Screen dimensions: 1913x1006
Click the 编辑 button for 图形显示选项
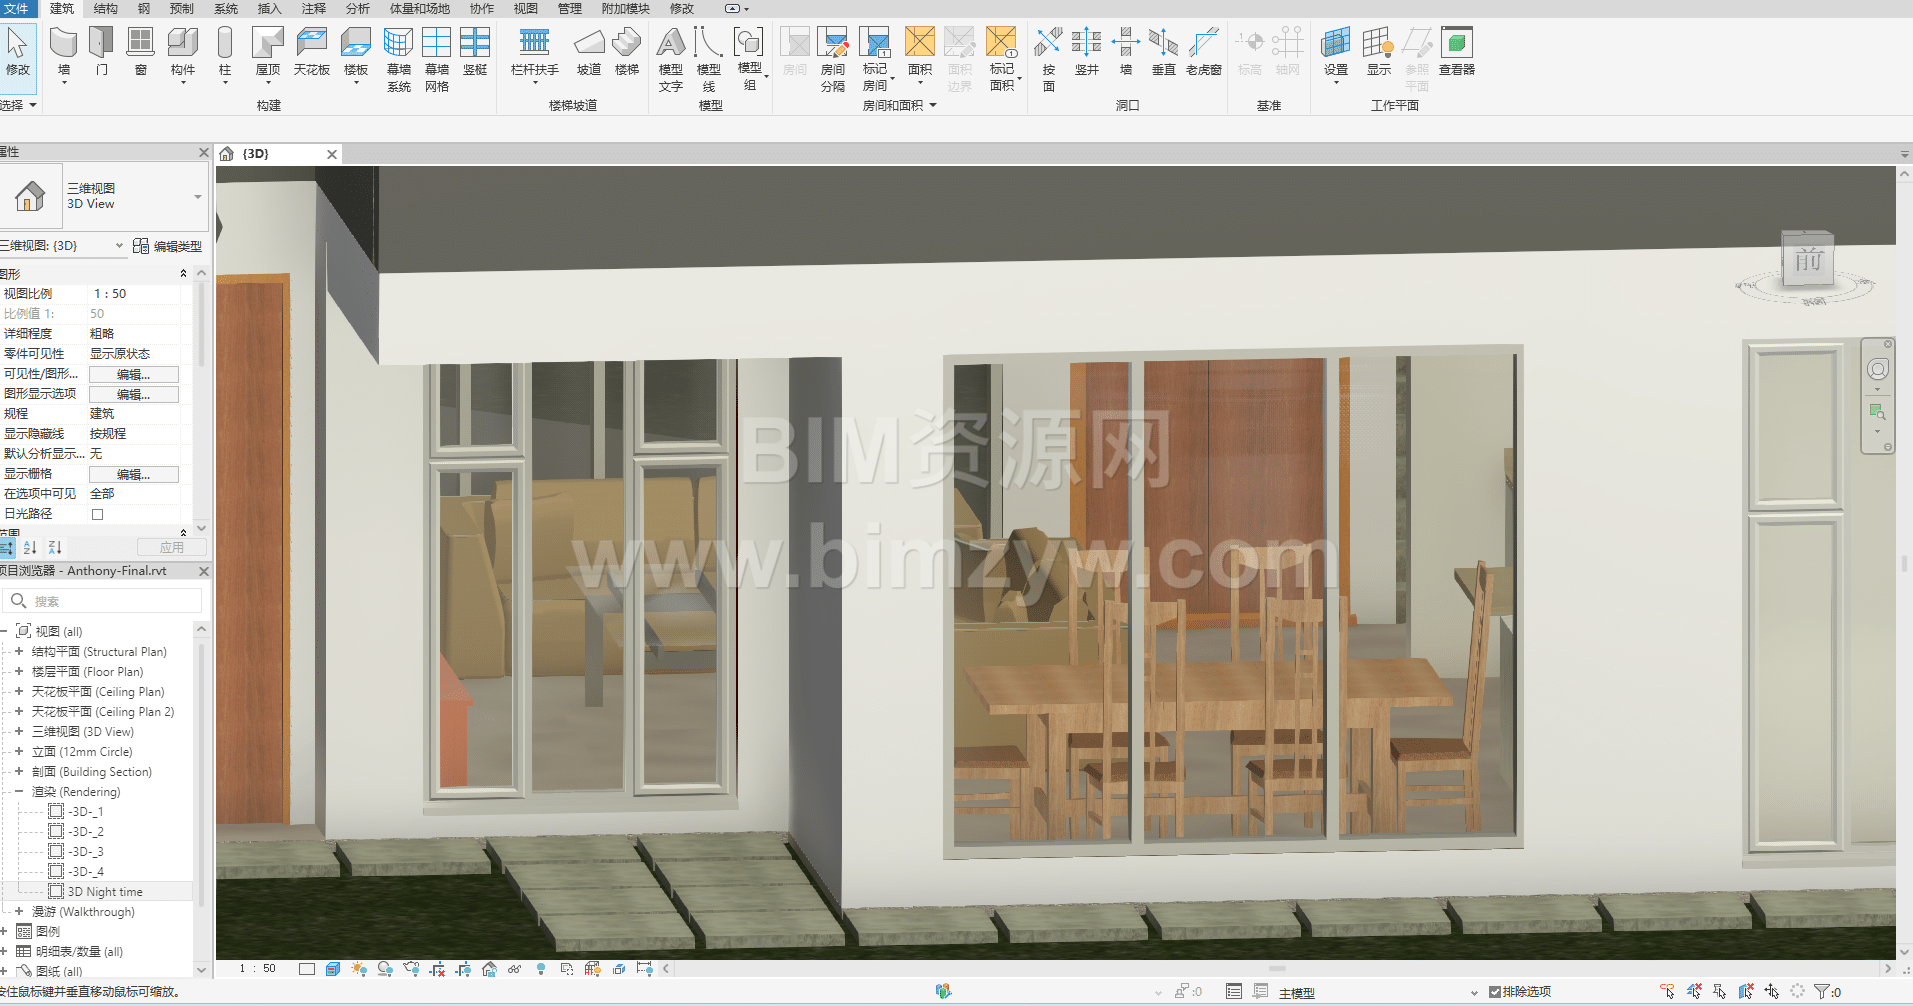pos(133,394)
